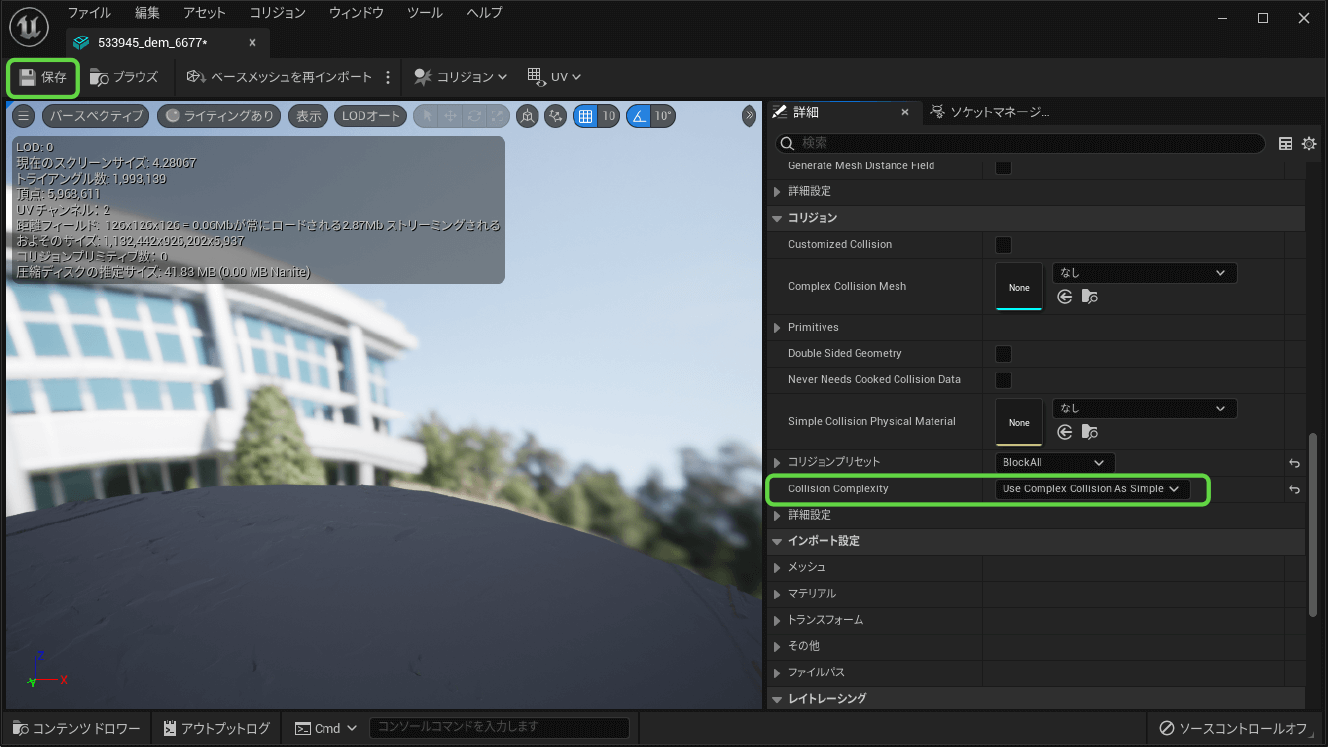Click Complex Collision Mesh None thumbnail
This screenshot has width=1328, height=747.
[1019, 287]
